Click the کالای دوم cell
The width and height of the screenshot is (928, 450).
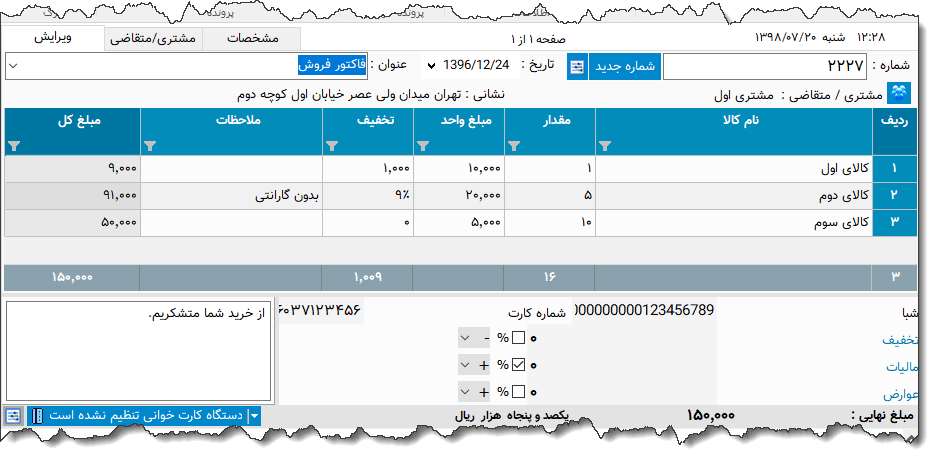[x=734, y=196]
